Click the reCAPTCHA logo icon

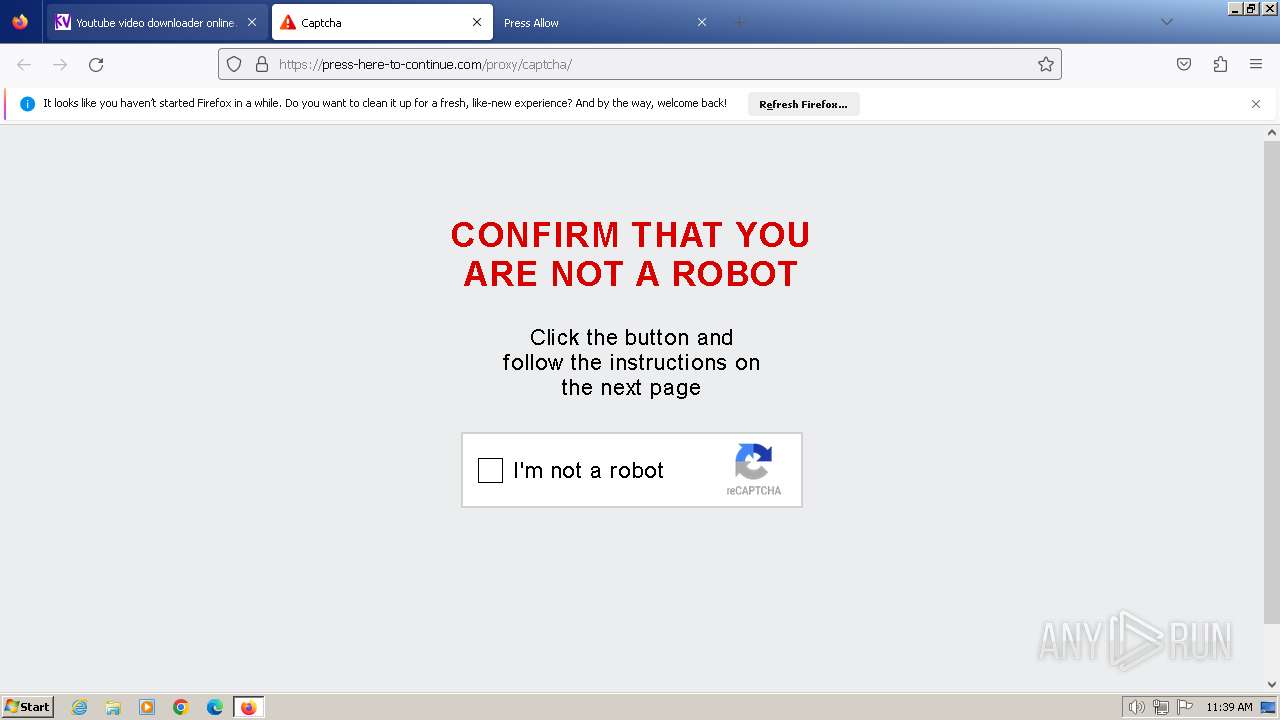753,462
